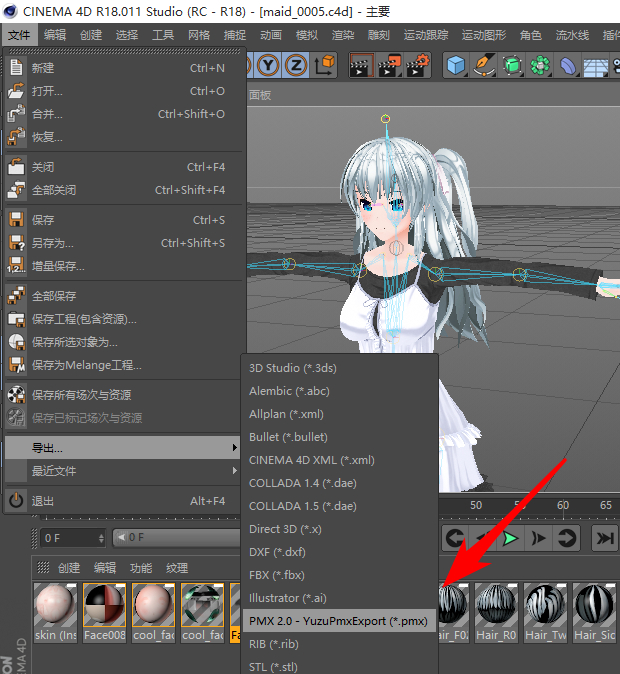Open the render settings gear clapperboard icon
The image size is (620, 674).
point(417,65)
